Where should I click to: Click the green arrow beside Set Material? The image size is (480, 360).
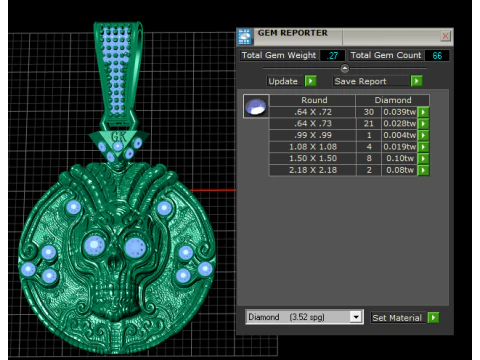tap(433, 317)
